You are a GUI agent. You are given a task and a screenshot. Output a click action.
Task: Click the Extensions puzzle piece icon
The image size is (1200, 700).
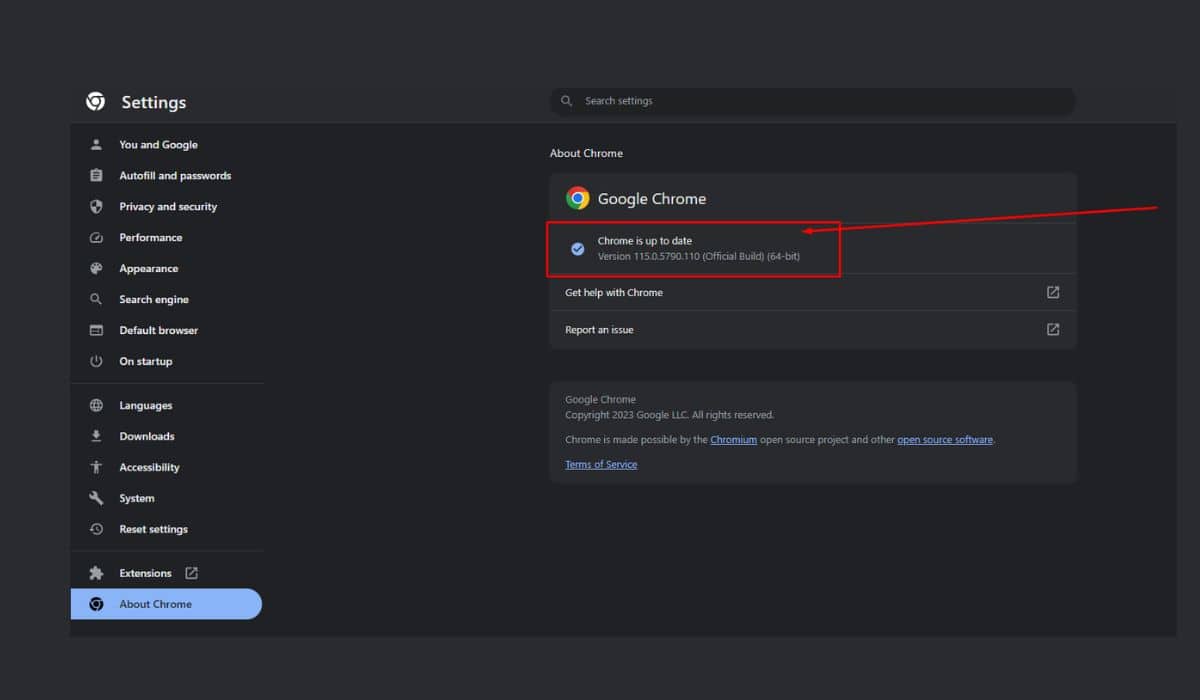coord(96,574)
